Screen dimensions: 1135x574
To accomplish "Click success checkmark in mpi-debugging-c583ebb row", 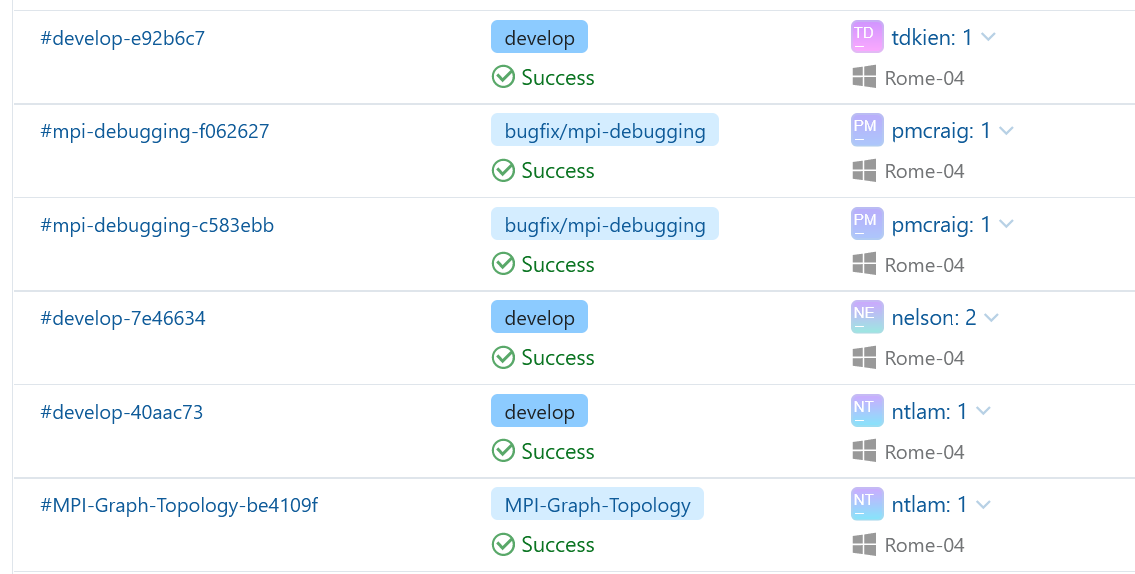I will (503, 264).
